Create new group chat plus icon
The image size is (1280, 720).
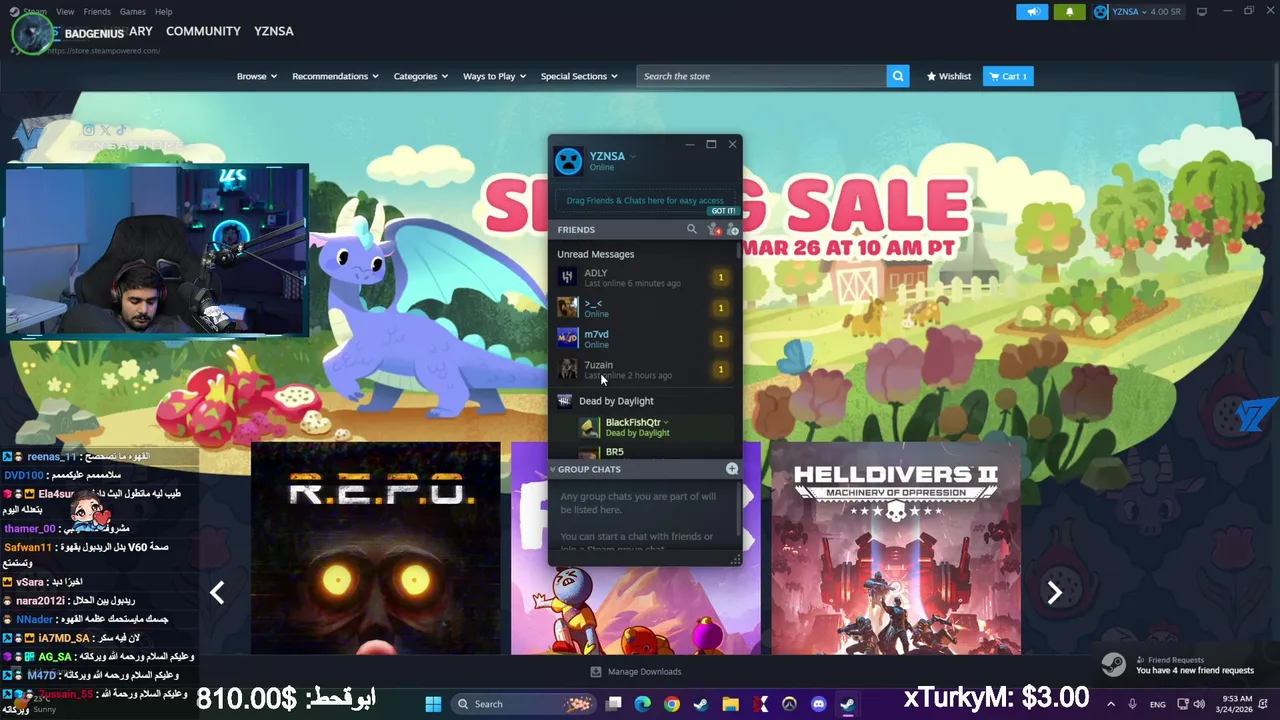(x=732, y=469)
